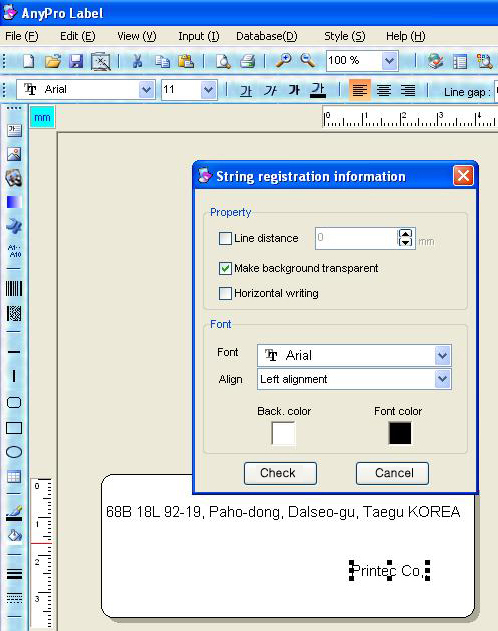Image resolution: width=498 pixels, height=631 pixels.
Task: Click the center align toolbar icon
Action: (x=384, y=90)
